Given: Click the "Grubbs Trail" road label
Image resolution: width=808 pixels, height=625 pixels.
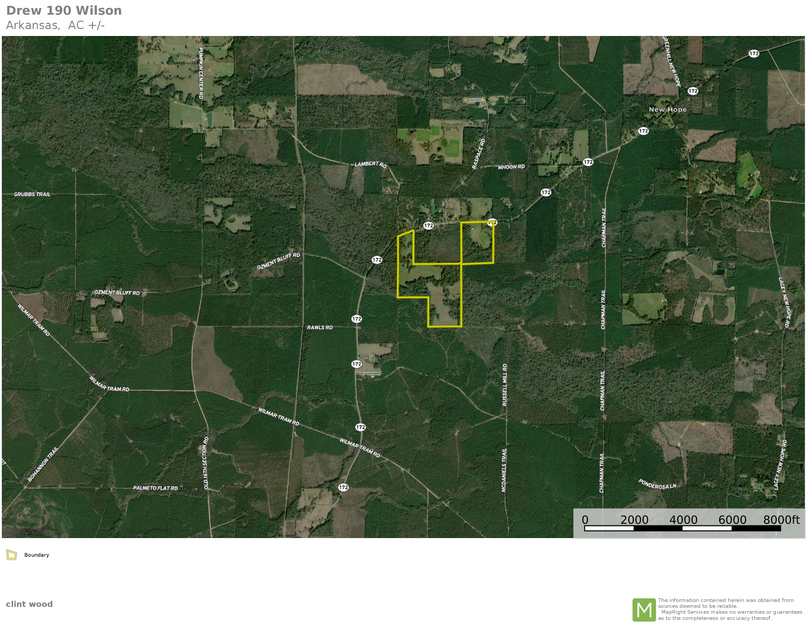Looking at the screenshot, I should tap(32, 194).
